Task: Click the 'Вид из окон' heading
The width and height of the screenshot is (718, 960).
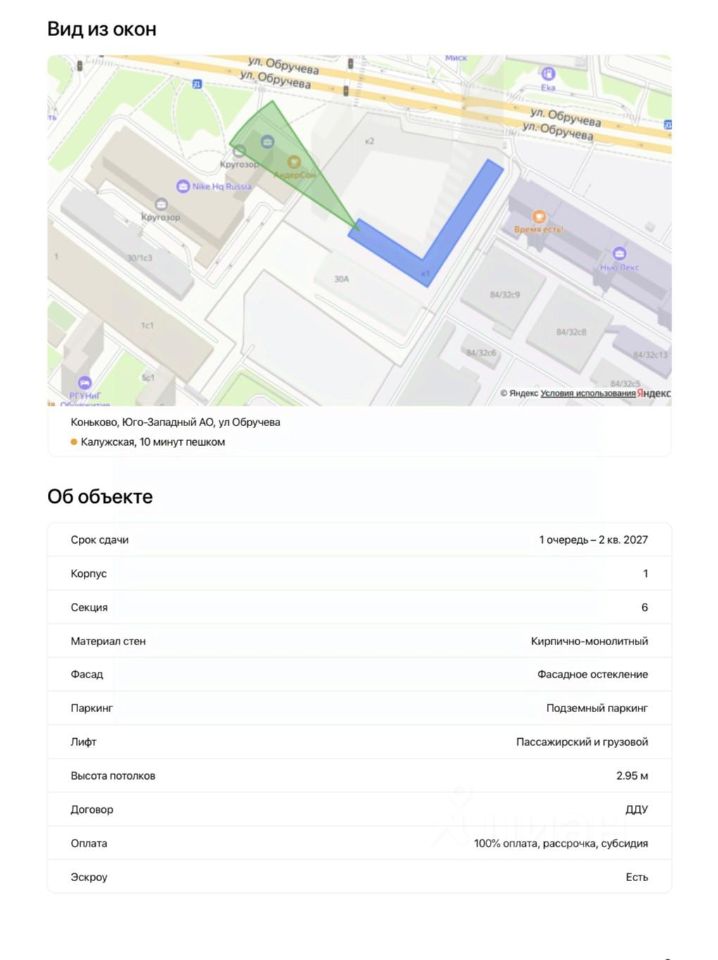Action: point(102,29)
